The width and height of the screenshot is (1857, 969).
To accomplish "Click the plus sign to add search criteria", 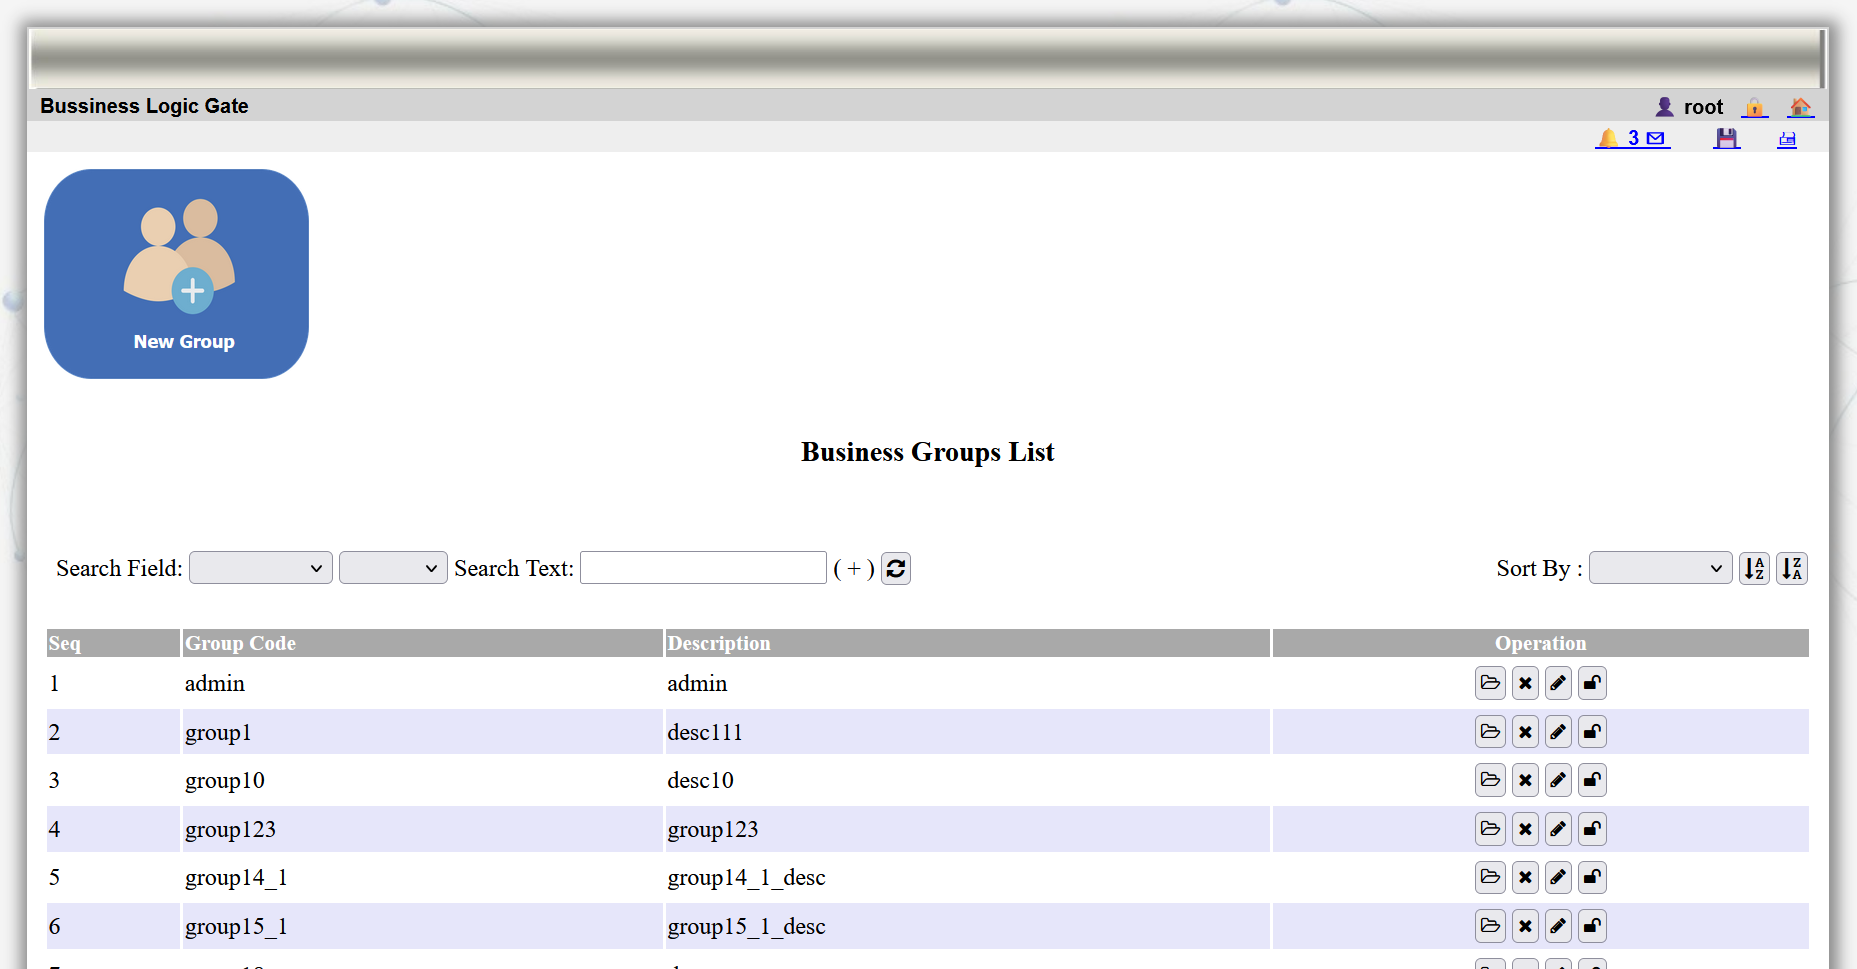I will click(854, 568).
